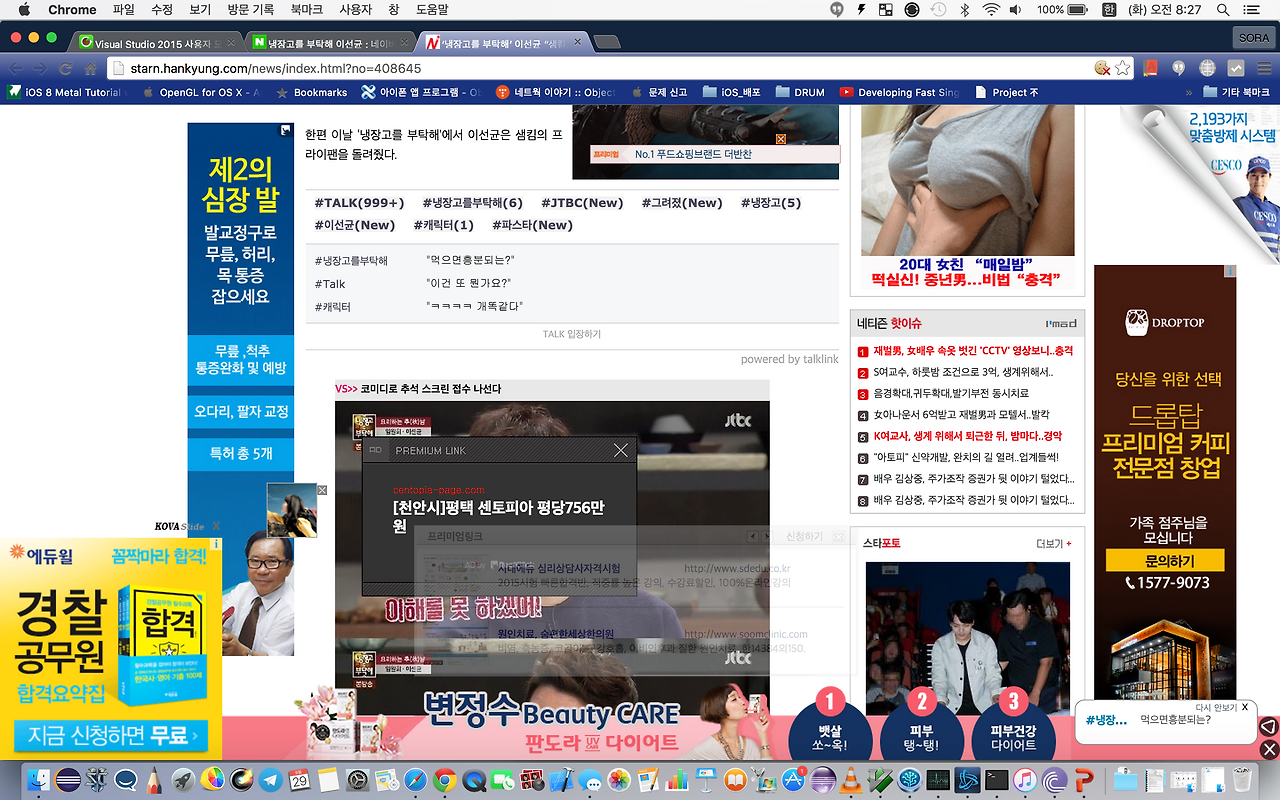Close the floating talk bubble widget
Screen dimensions: 1280x800
tap(1245, 707)
